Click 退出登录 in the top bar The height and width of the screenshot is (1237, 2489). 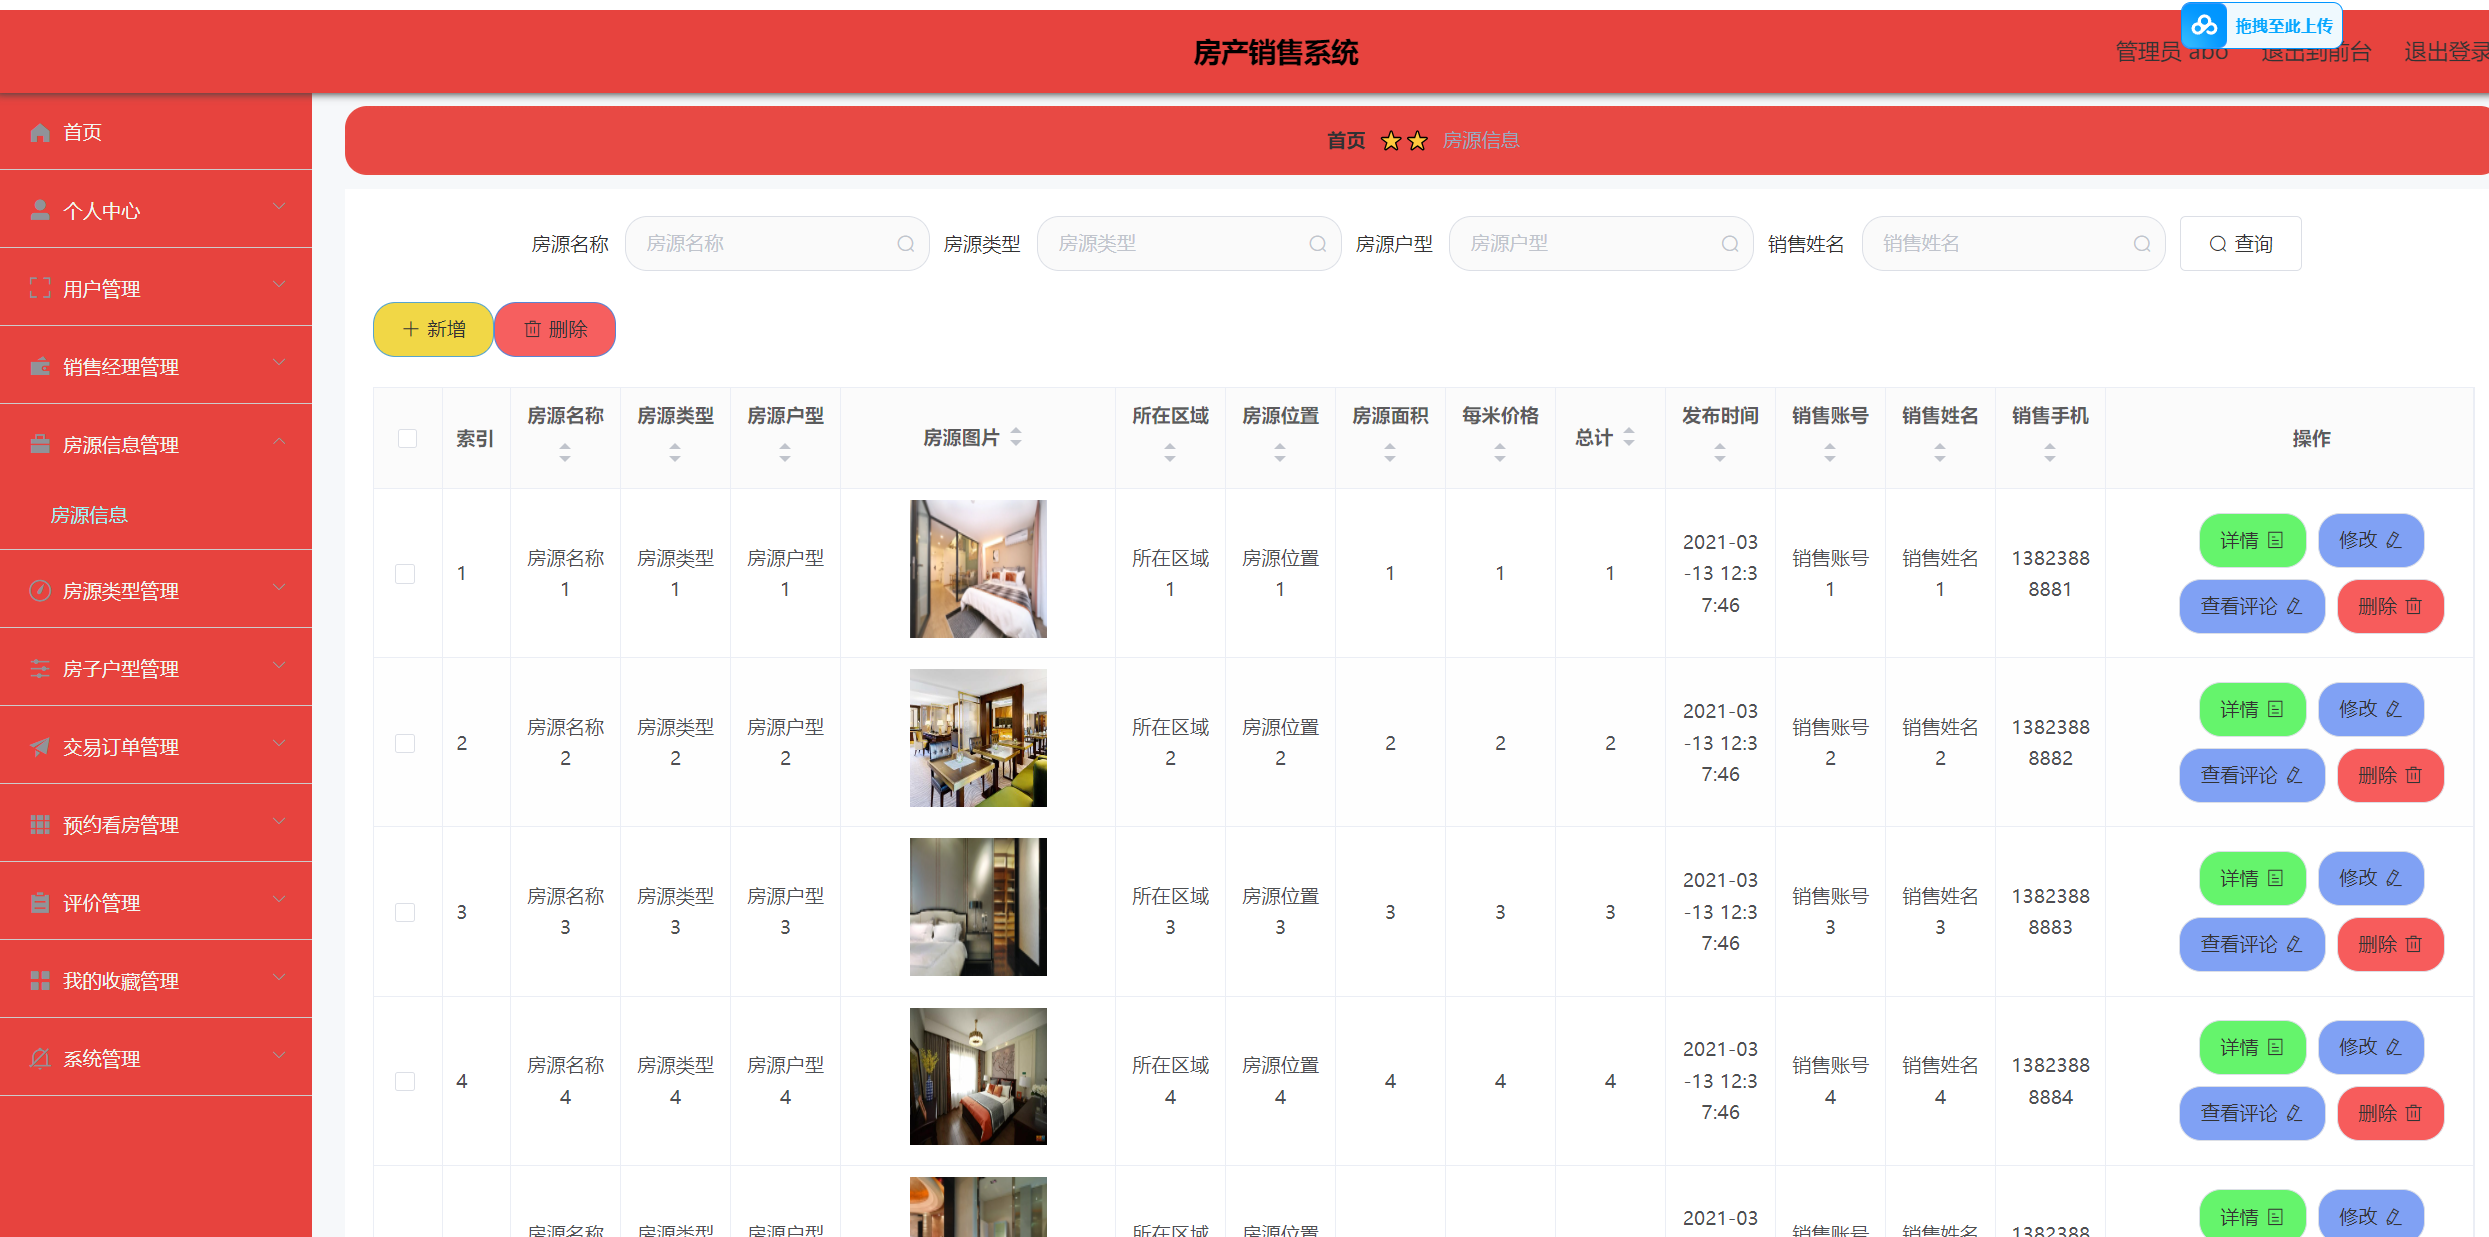[x=2444, y=51]
